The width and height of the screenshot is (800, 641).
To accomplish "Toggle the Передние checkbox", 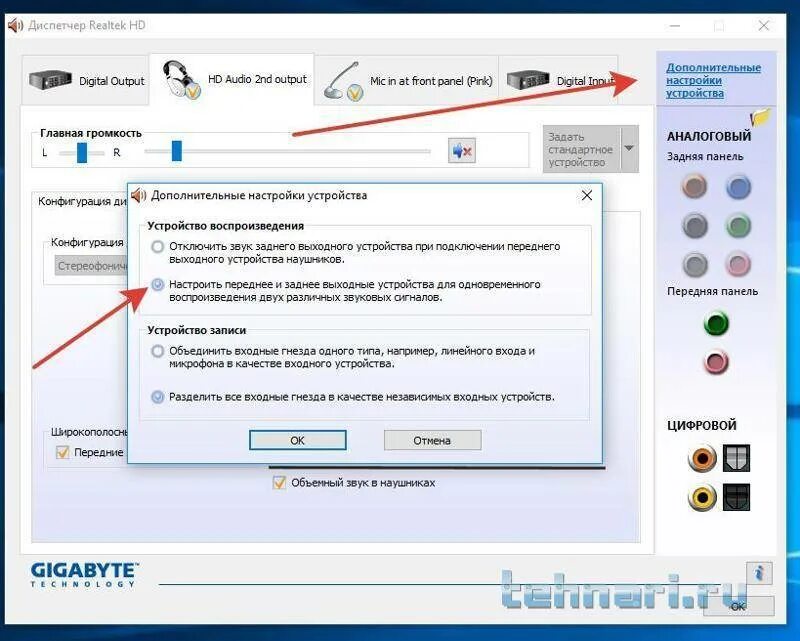I will pos(62,452).
